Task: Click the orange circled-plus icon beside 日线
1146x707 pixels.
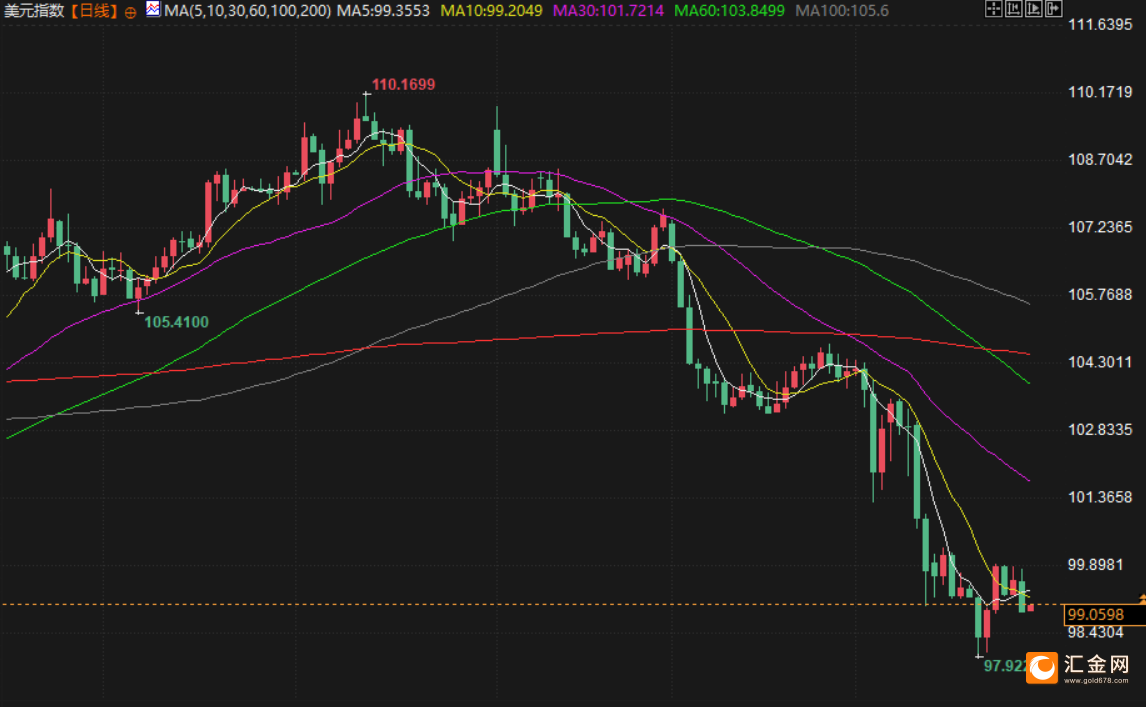Action: 130,12
